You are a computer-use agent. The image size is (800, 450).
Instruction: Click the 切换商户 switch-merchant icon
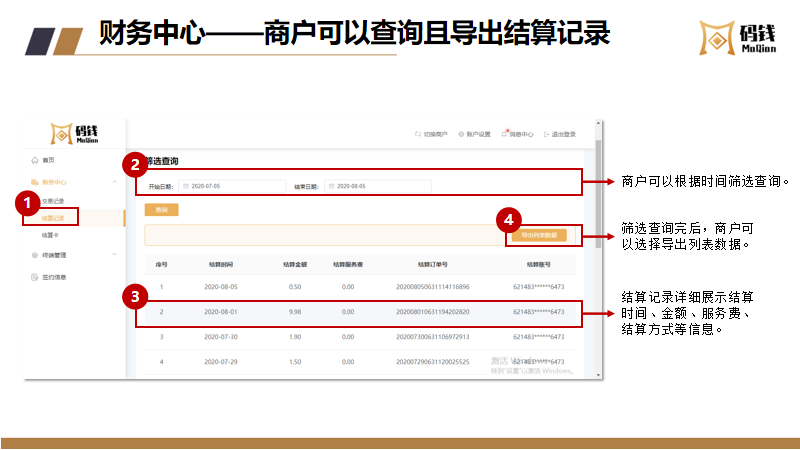[418, 133]
